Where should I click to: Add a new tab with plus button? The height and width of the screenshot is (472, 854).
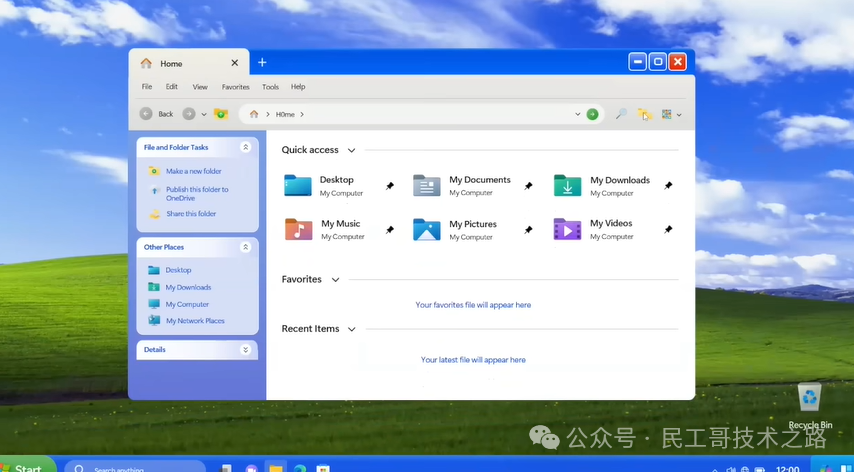[x=262, y=63]
